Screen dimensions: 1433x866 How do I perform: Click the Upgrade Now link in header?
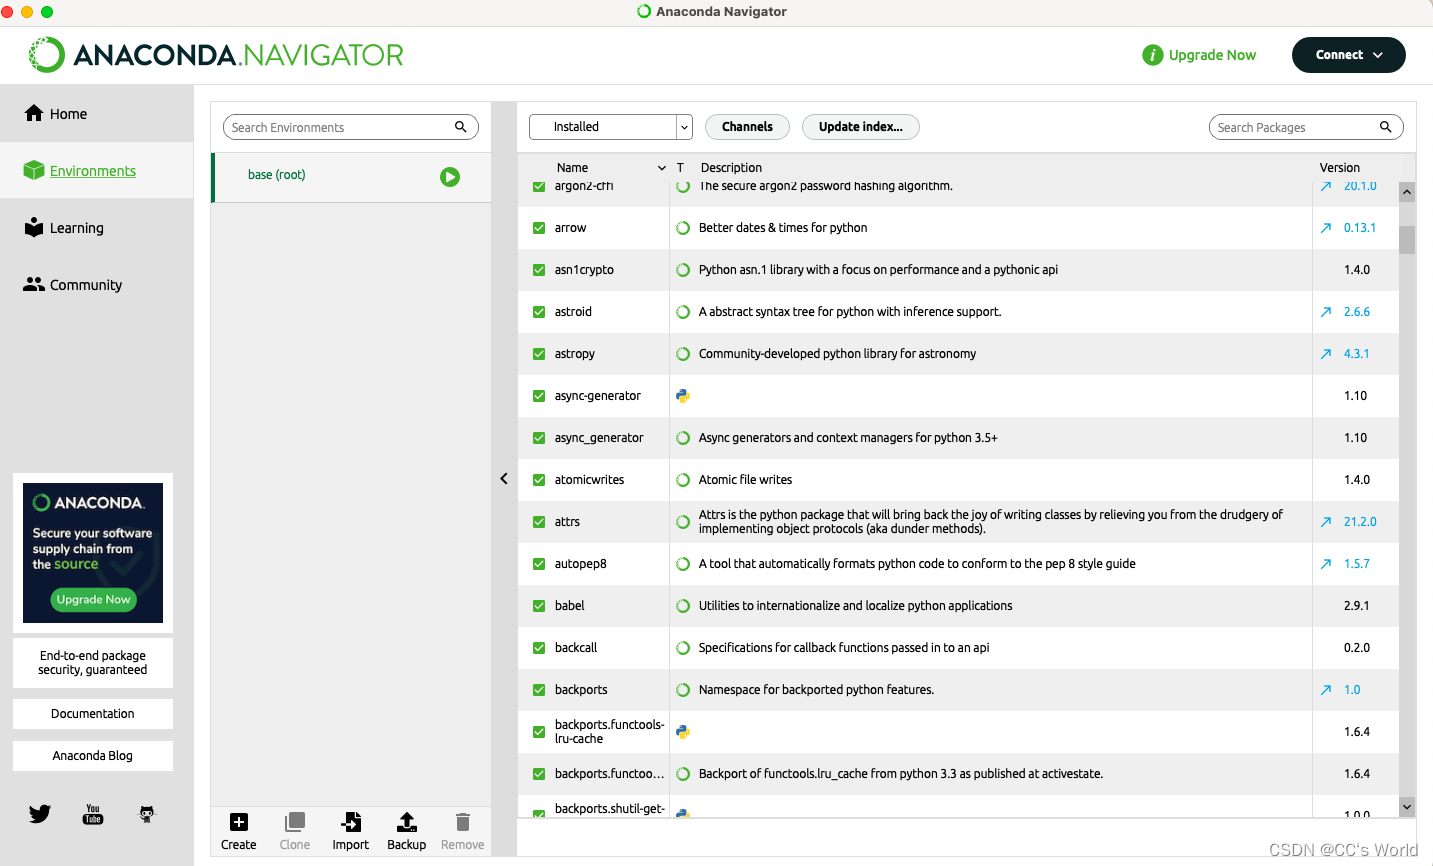[x=1212, y=55]
